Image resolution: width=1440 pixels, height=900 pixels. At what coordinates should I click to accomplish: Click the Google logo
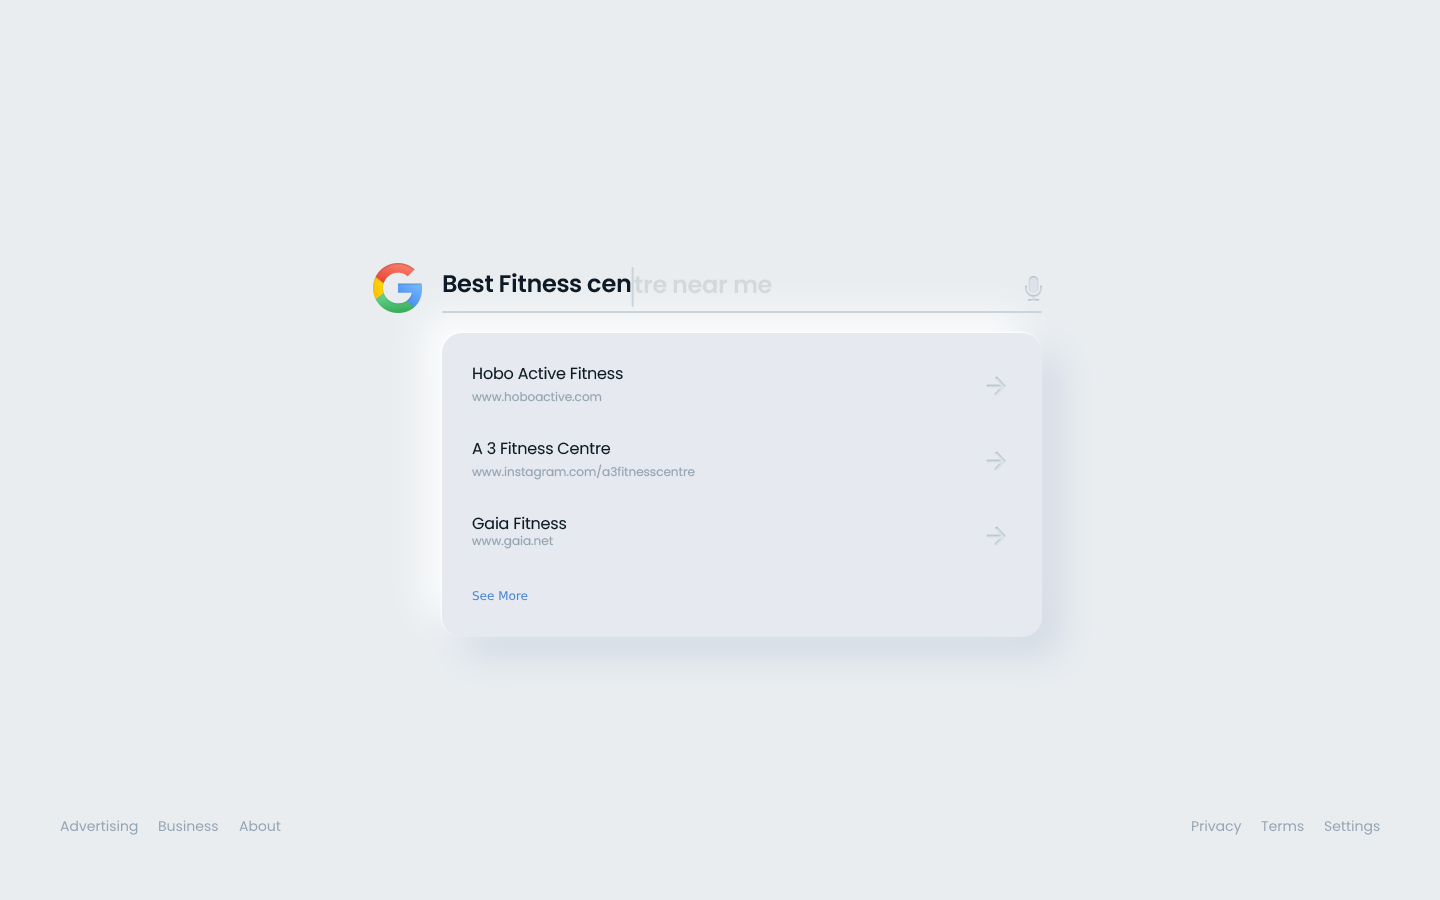(x=397, y=288)
